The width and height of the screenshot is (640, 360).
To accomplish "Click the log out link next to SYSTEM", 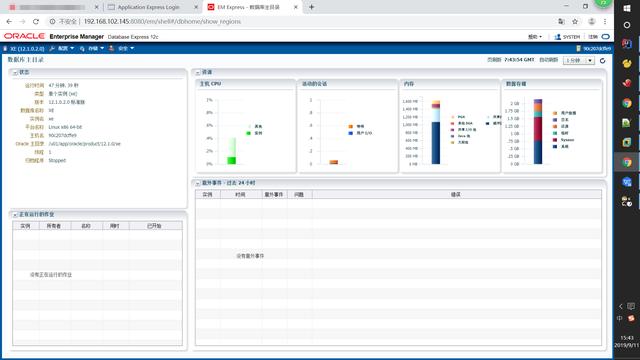I will [x=593, y=37].
